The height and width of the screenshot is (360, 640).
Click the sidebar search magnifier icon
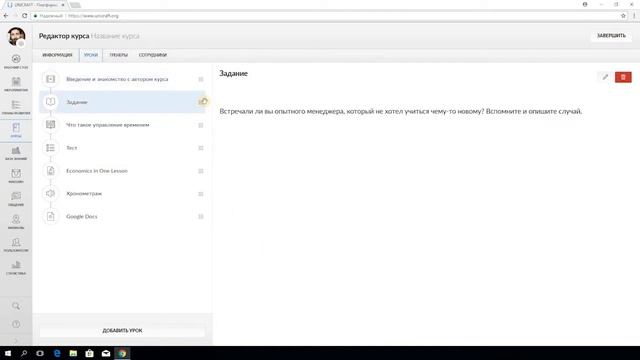16,306
